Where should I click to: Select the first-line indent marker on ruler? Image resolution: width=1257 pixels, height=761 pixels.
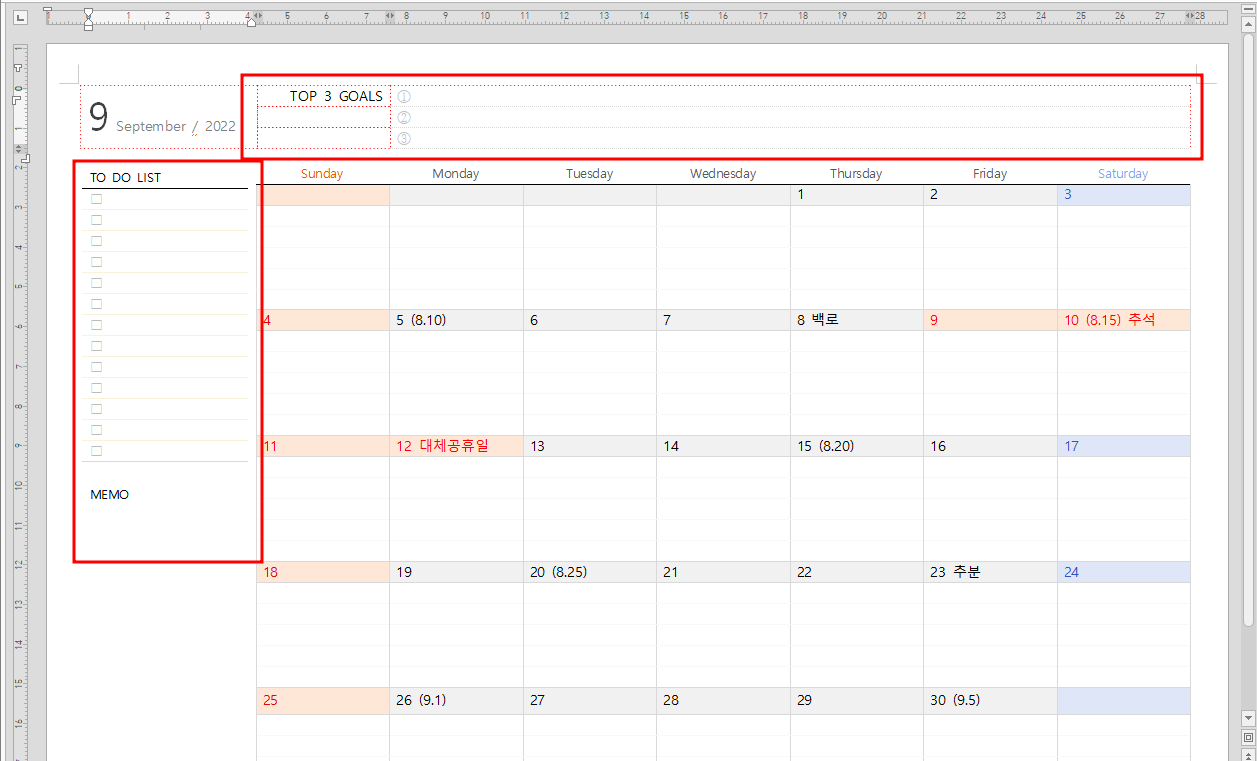(x=88, y=13)
